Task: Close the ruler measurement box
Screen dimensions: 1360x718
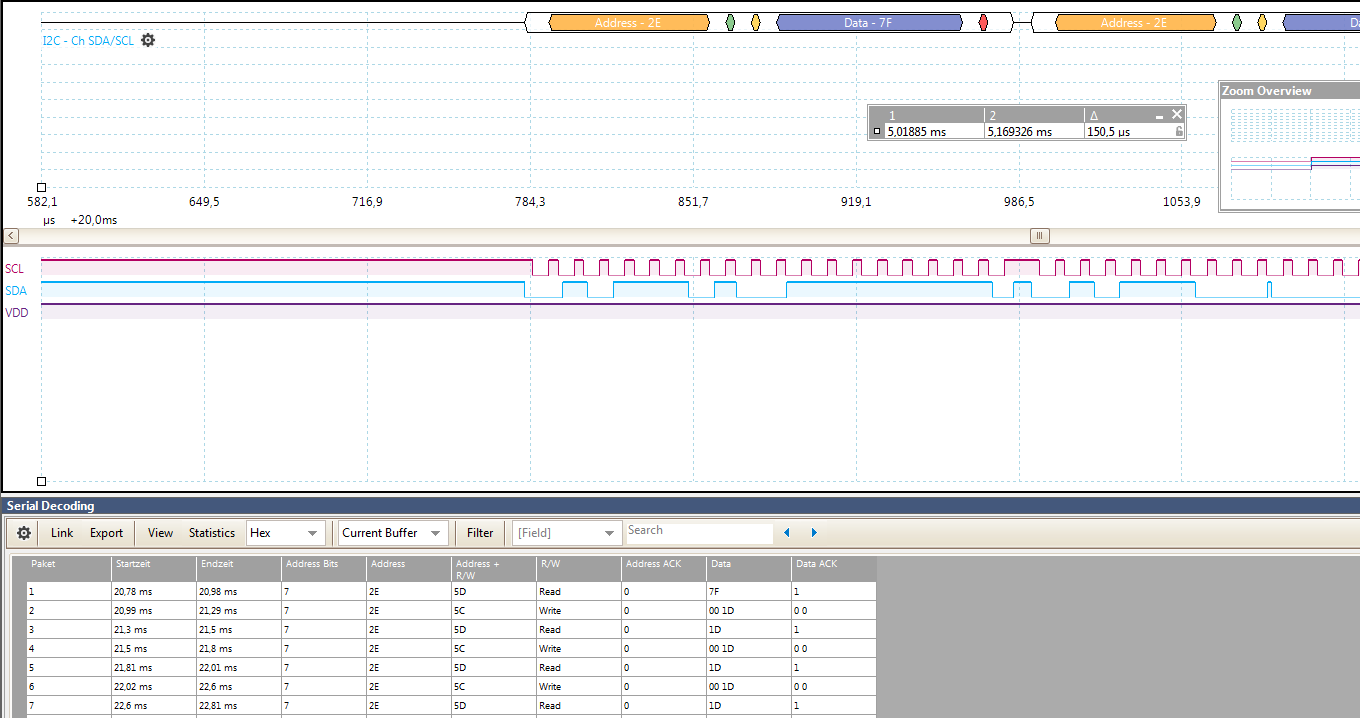Action: point(1177,114)
